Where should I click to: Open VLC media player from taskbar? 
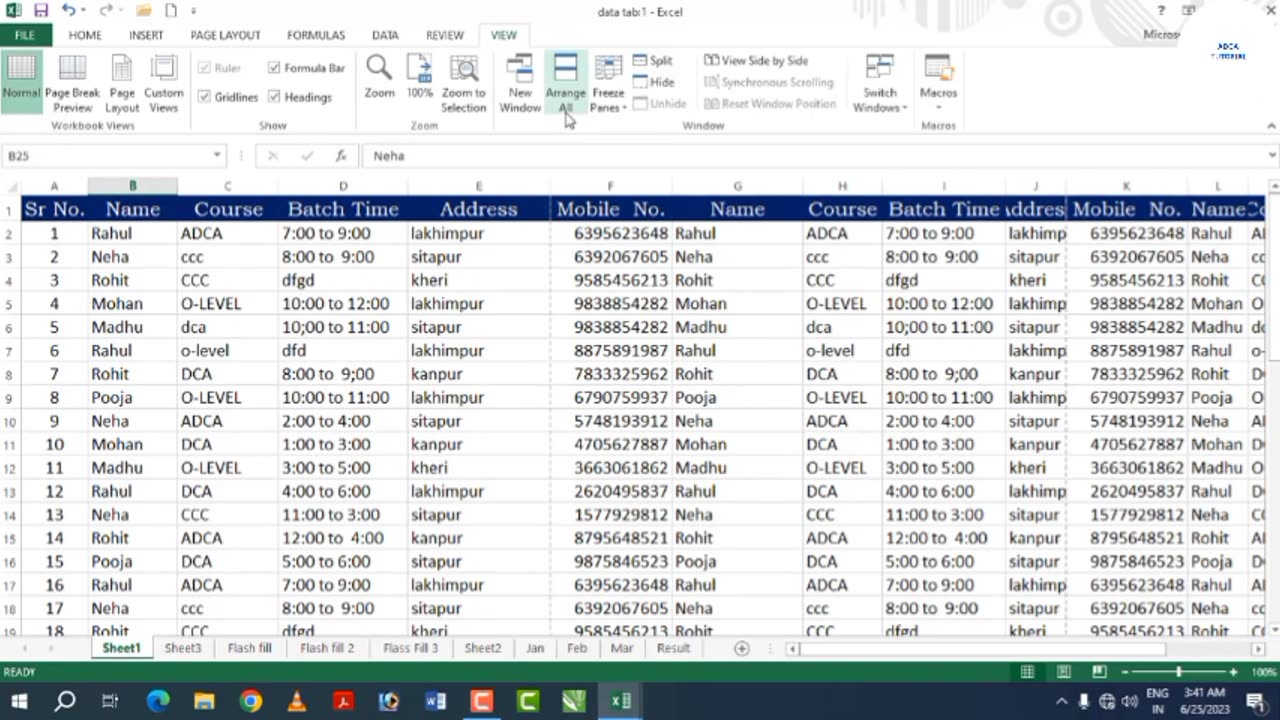tap(296, 701)
